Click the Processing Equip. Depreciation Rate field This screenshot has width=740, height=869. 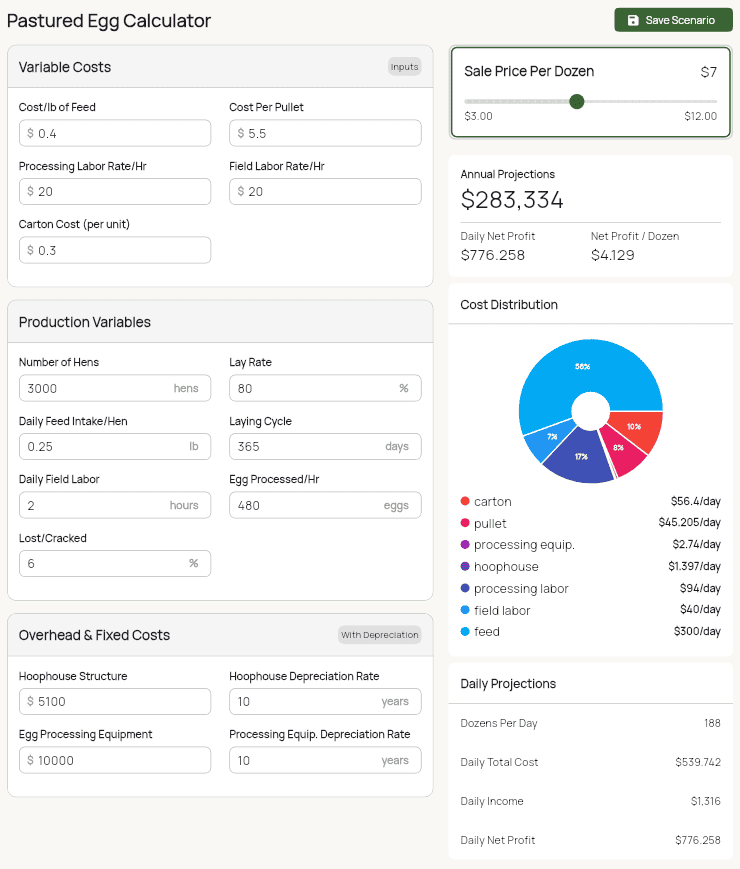coord(305,760)
